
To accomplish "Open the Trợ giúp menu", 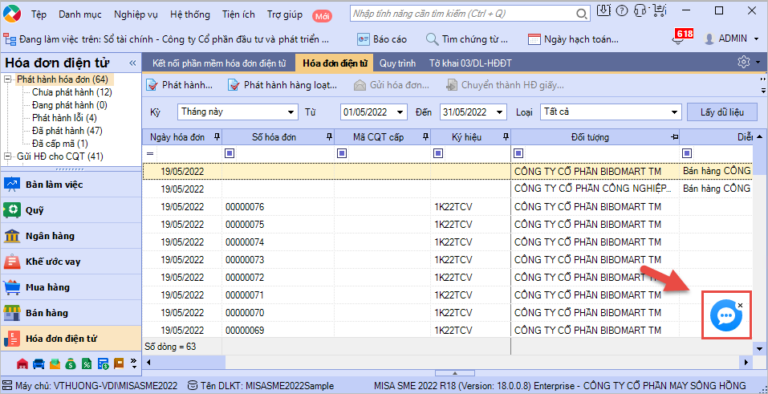I will click(x=285, y=14).
